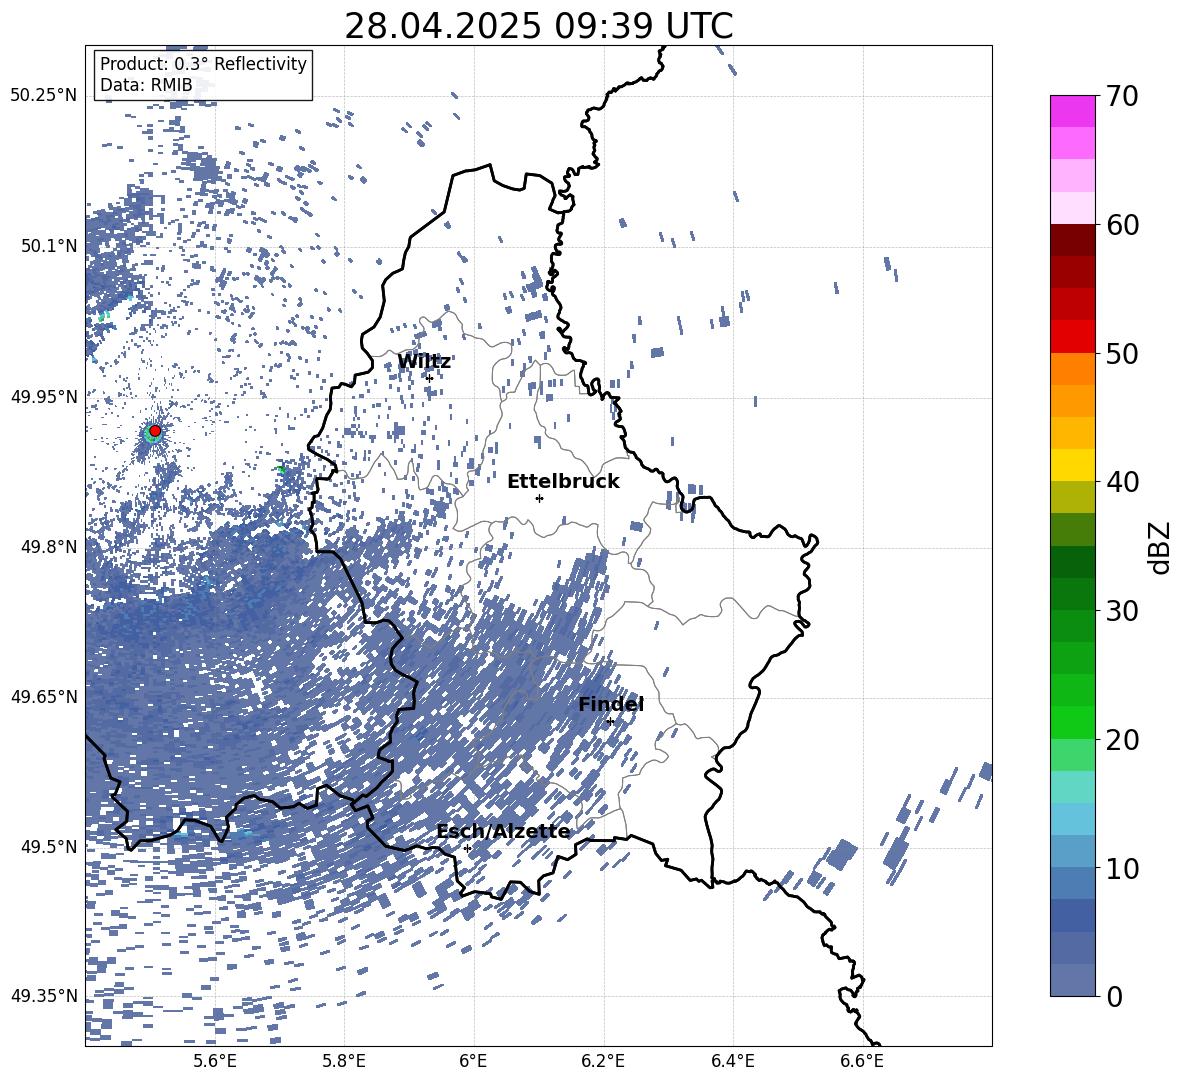Click the cross marker below Esch/Alzette
The height and width of the screenshot is (1081, 1184).
(467, 848)
